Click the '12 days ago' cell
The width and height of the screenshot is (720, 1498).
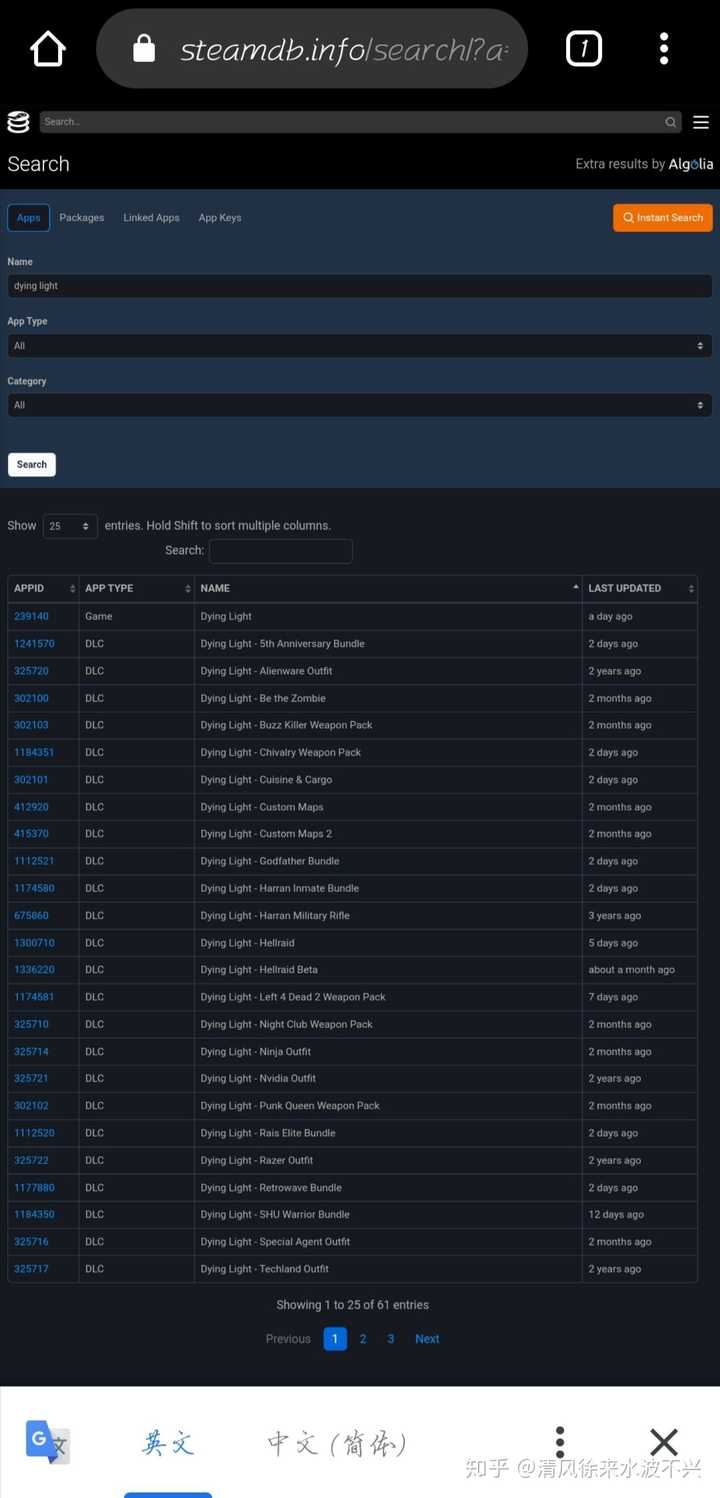point(640,1215)
